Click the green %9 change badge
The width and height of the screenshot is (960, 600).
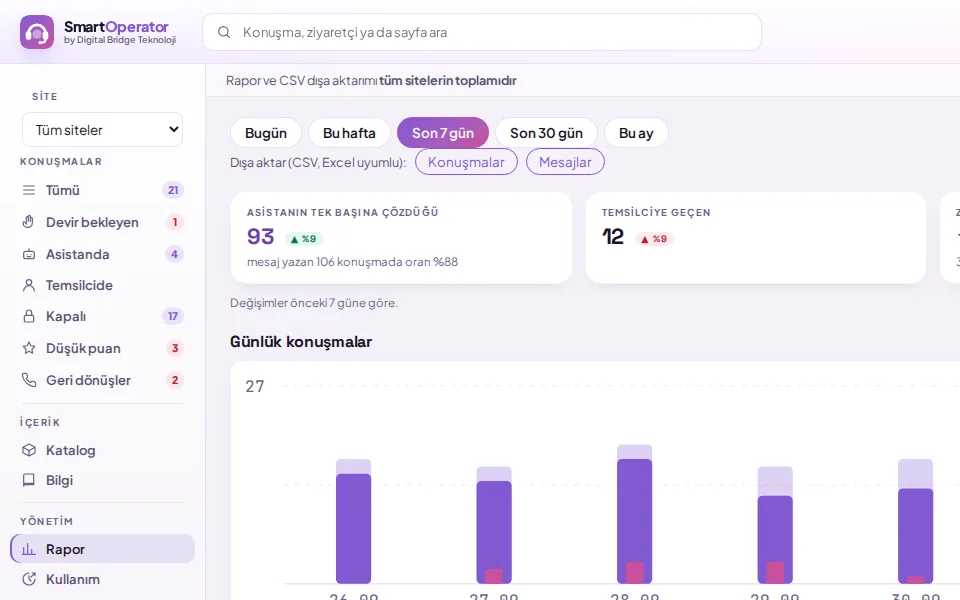click(304, 239)
